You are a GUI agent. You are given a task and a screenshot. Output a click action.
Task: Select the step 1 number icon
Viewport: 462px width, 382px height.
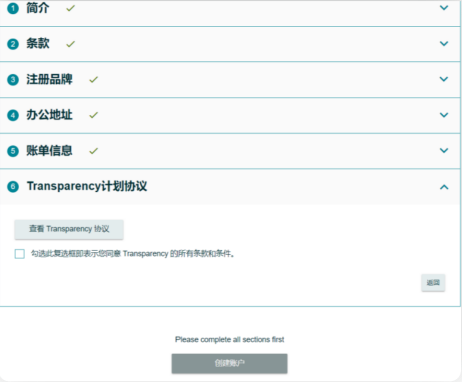coord(13,8)
